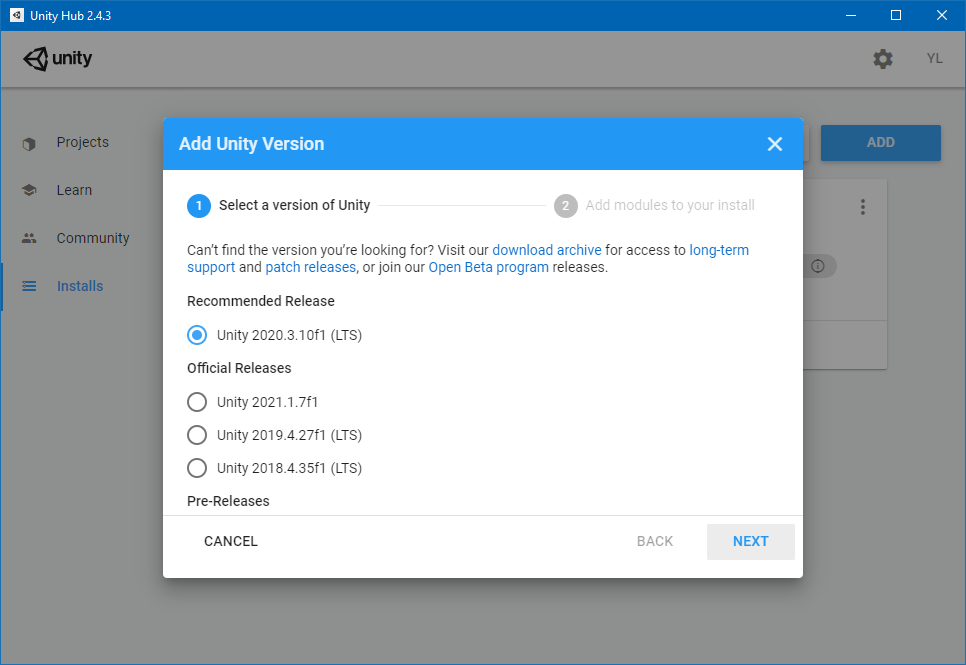Viewport: 966px width, 665px height.
Task: Open the download archive link
Action: coord(546,250)
